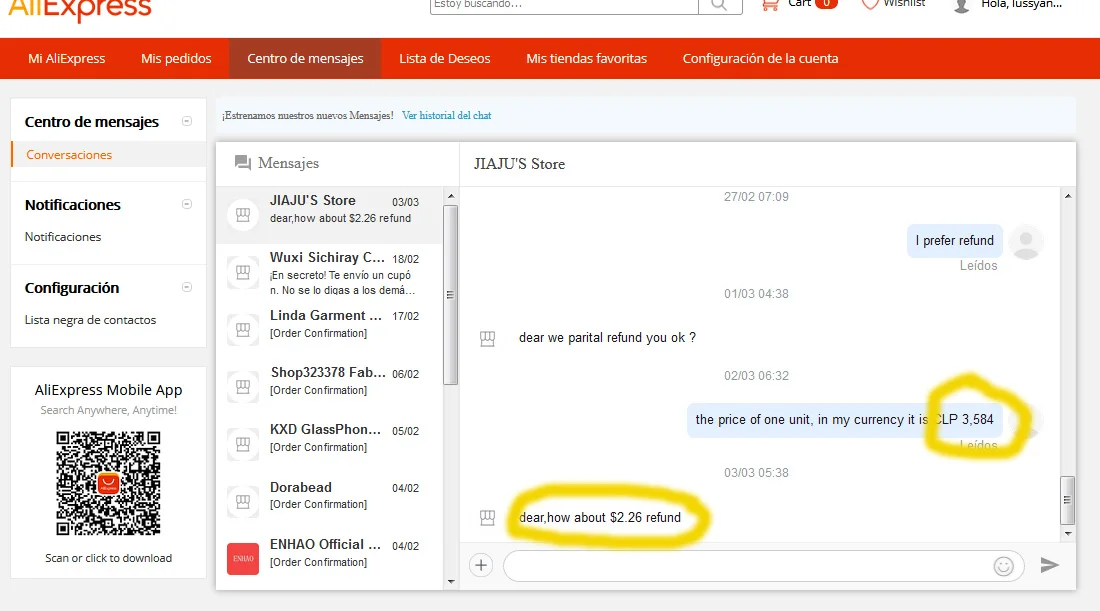Click Scan or click to download
Viewport: 1100px width, 611px height.
pos(109,558)
